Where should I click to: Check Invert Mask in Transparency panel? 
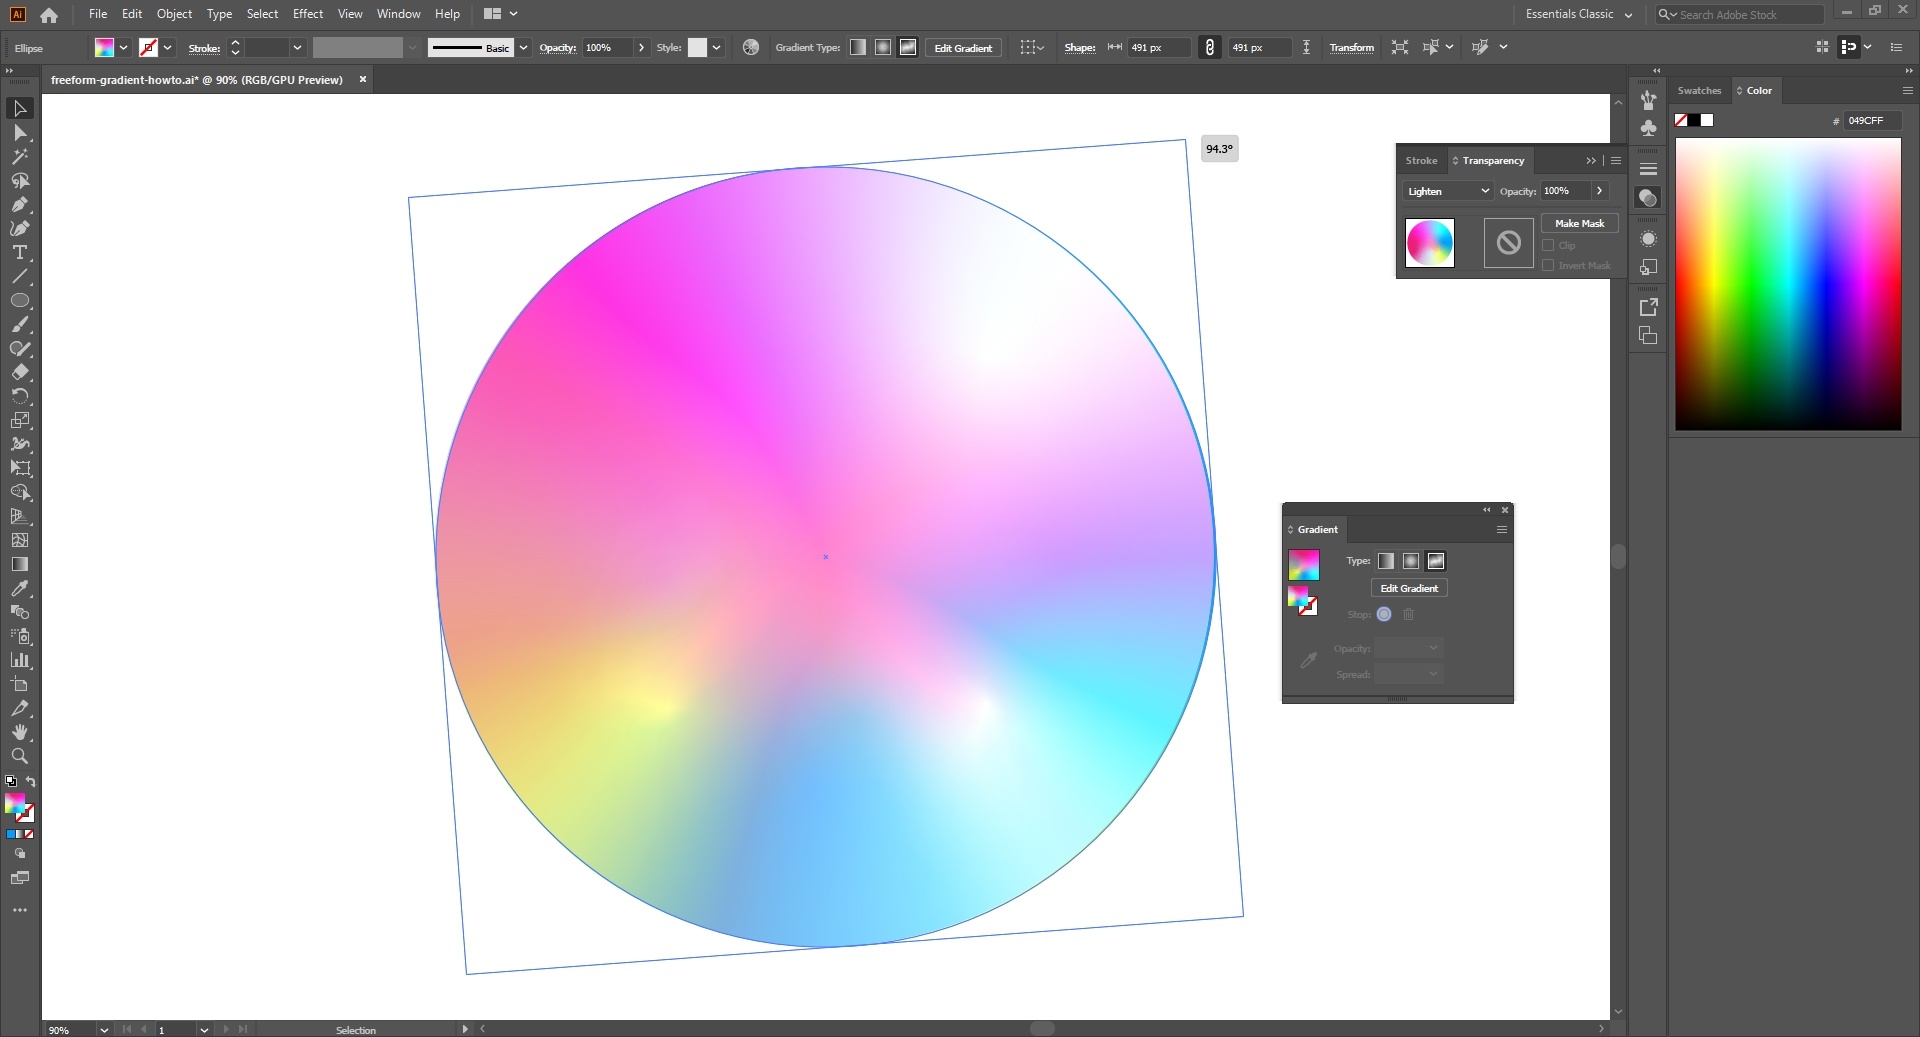click(1550, 265)
